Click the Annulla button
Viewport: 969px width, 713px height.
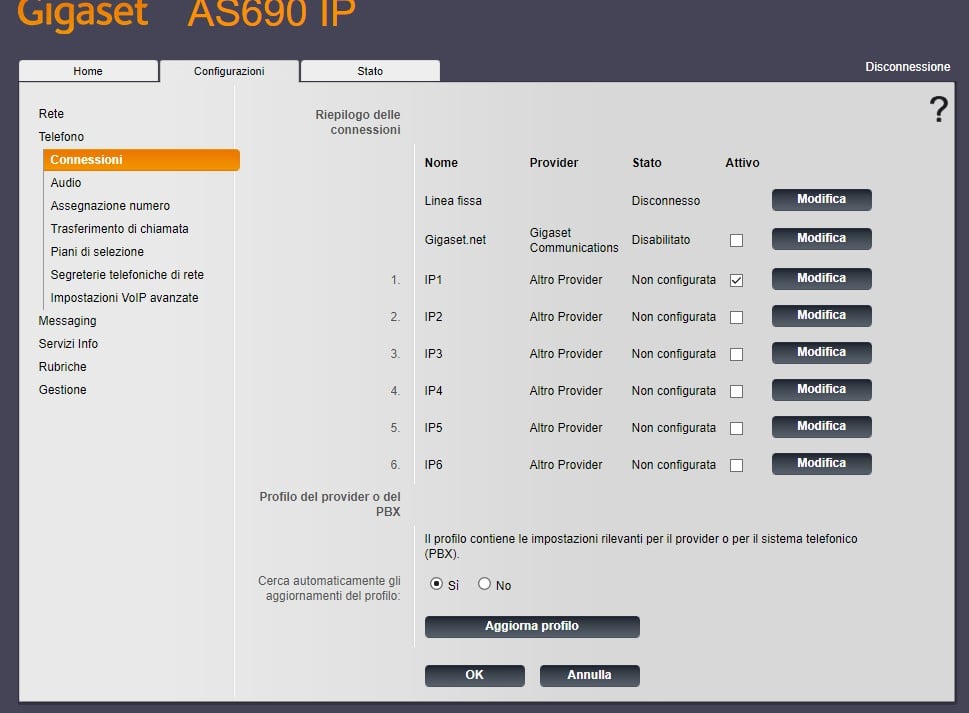(590, 675)
